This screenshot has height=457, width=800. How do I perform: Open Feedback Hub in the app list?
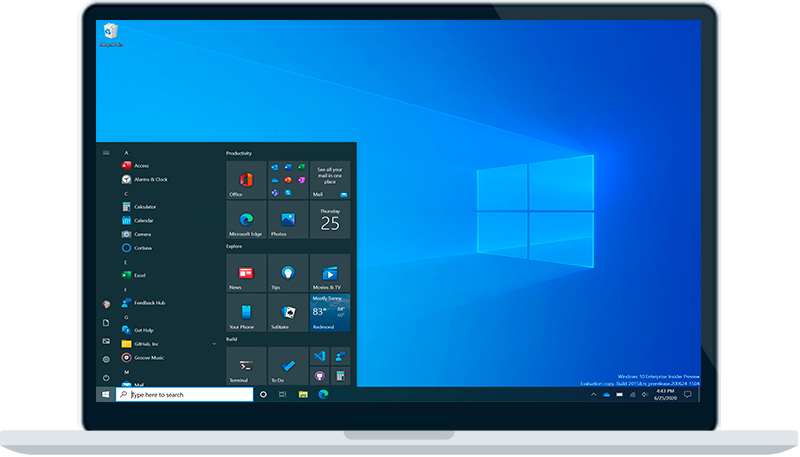pos(144,302)
